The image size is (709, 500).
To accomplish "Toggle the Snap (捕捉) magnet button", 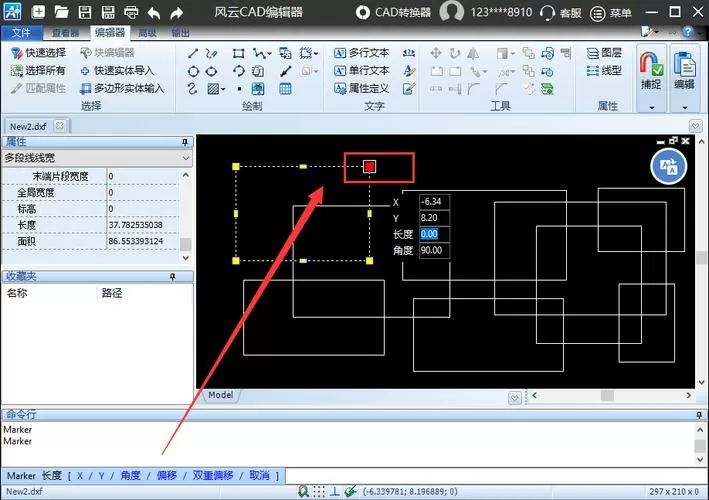I will [x=651, y=70].
